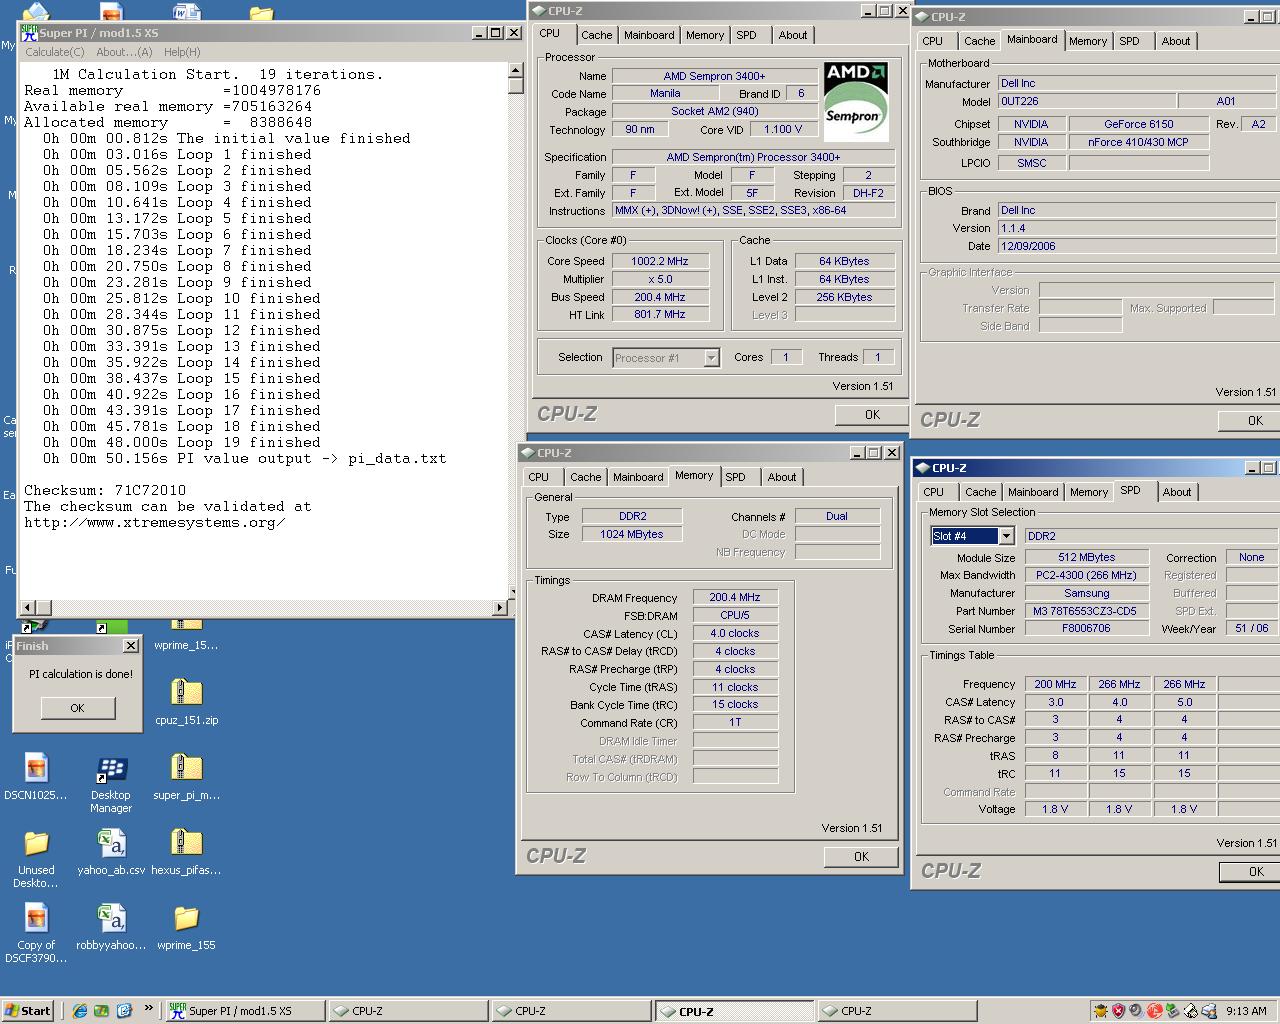Click the Core Speed value 1002.2 MHz

pyautogui.click(x=660, y=261)
